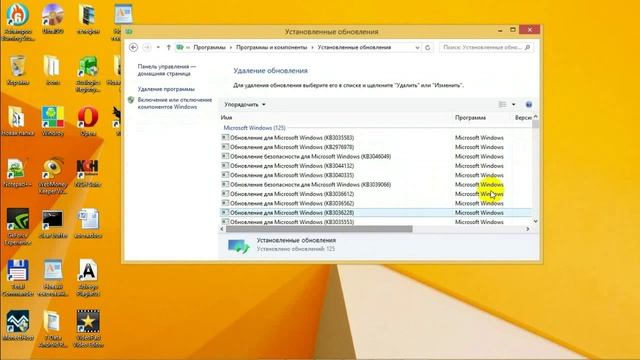
Task: Open the Упорядочить dropdown
Action: click(x=244, y=104)
